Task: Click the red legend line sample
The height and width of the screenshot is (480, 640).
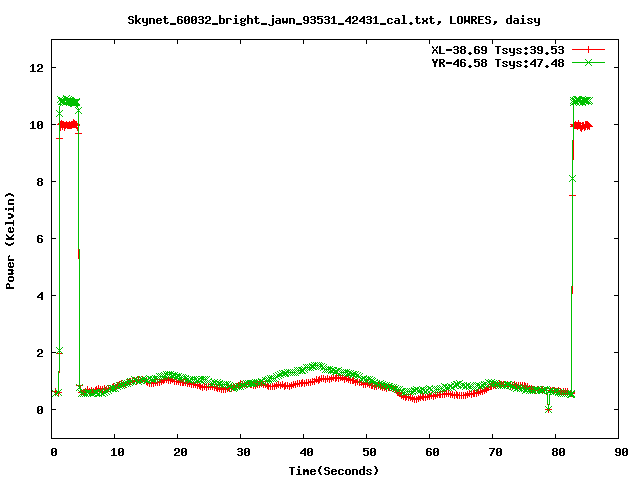Action: (588, 50)
